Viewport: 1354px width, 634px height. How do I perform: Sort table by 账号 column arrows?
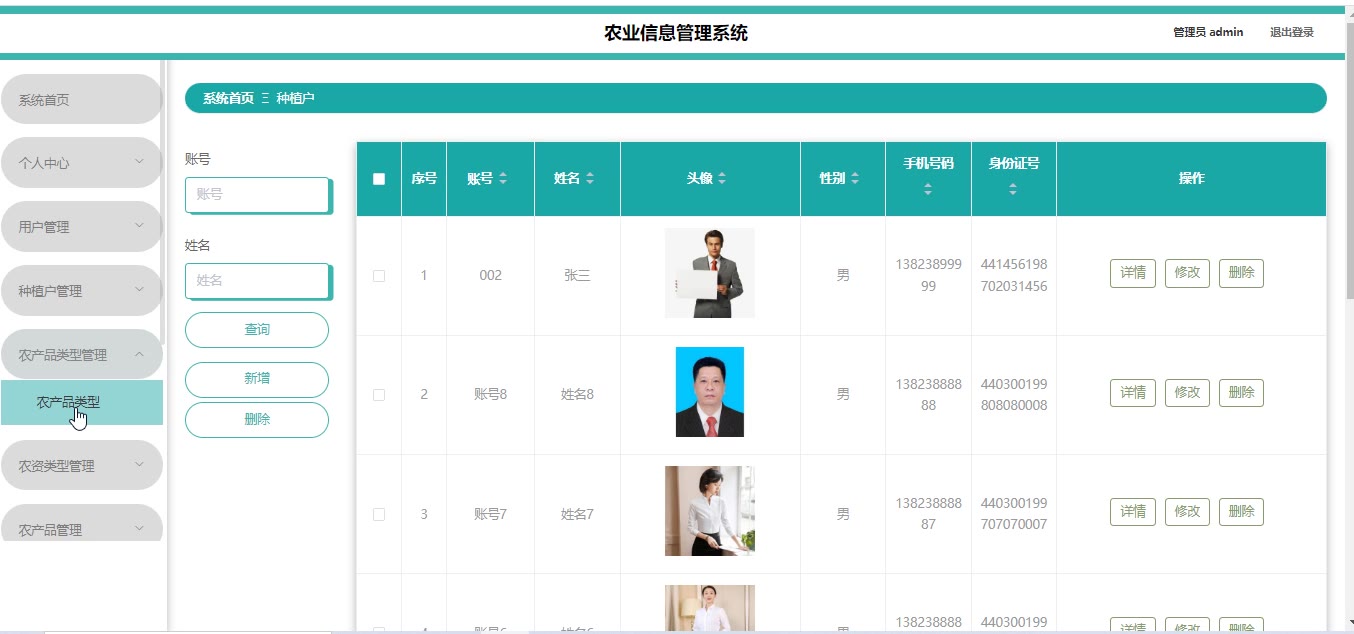[x=503, y=178]
